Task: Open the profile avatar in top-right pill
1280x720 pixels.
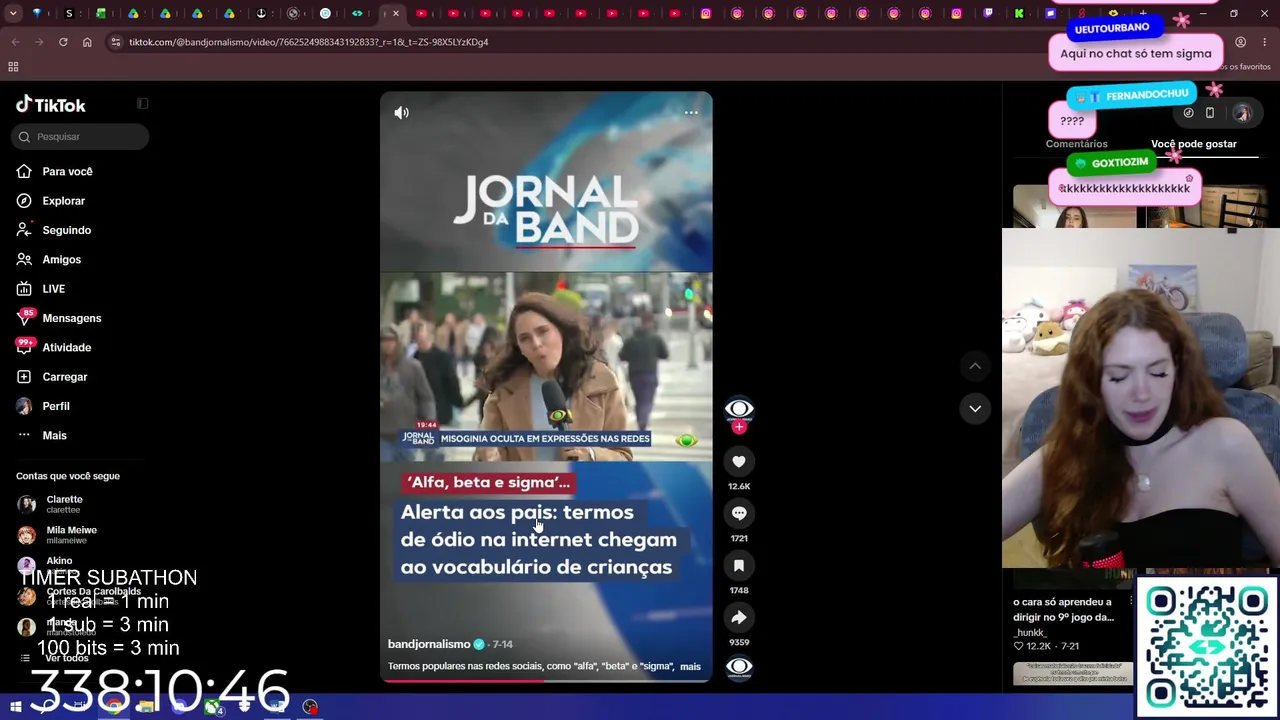Action: (1242, 113)
